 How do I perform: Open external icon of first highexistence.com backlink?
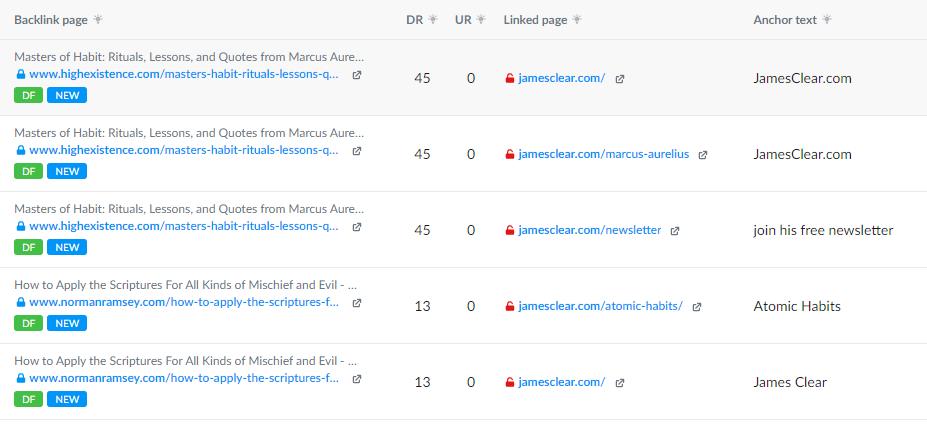pyautogui.click(x=356, y=75)
